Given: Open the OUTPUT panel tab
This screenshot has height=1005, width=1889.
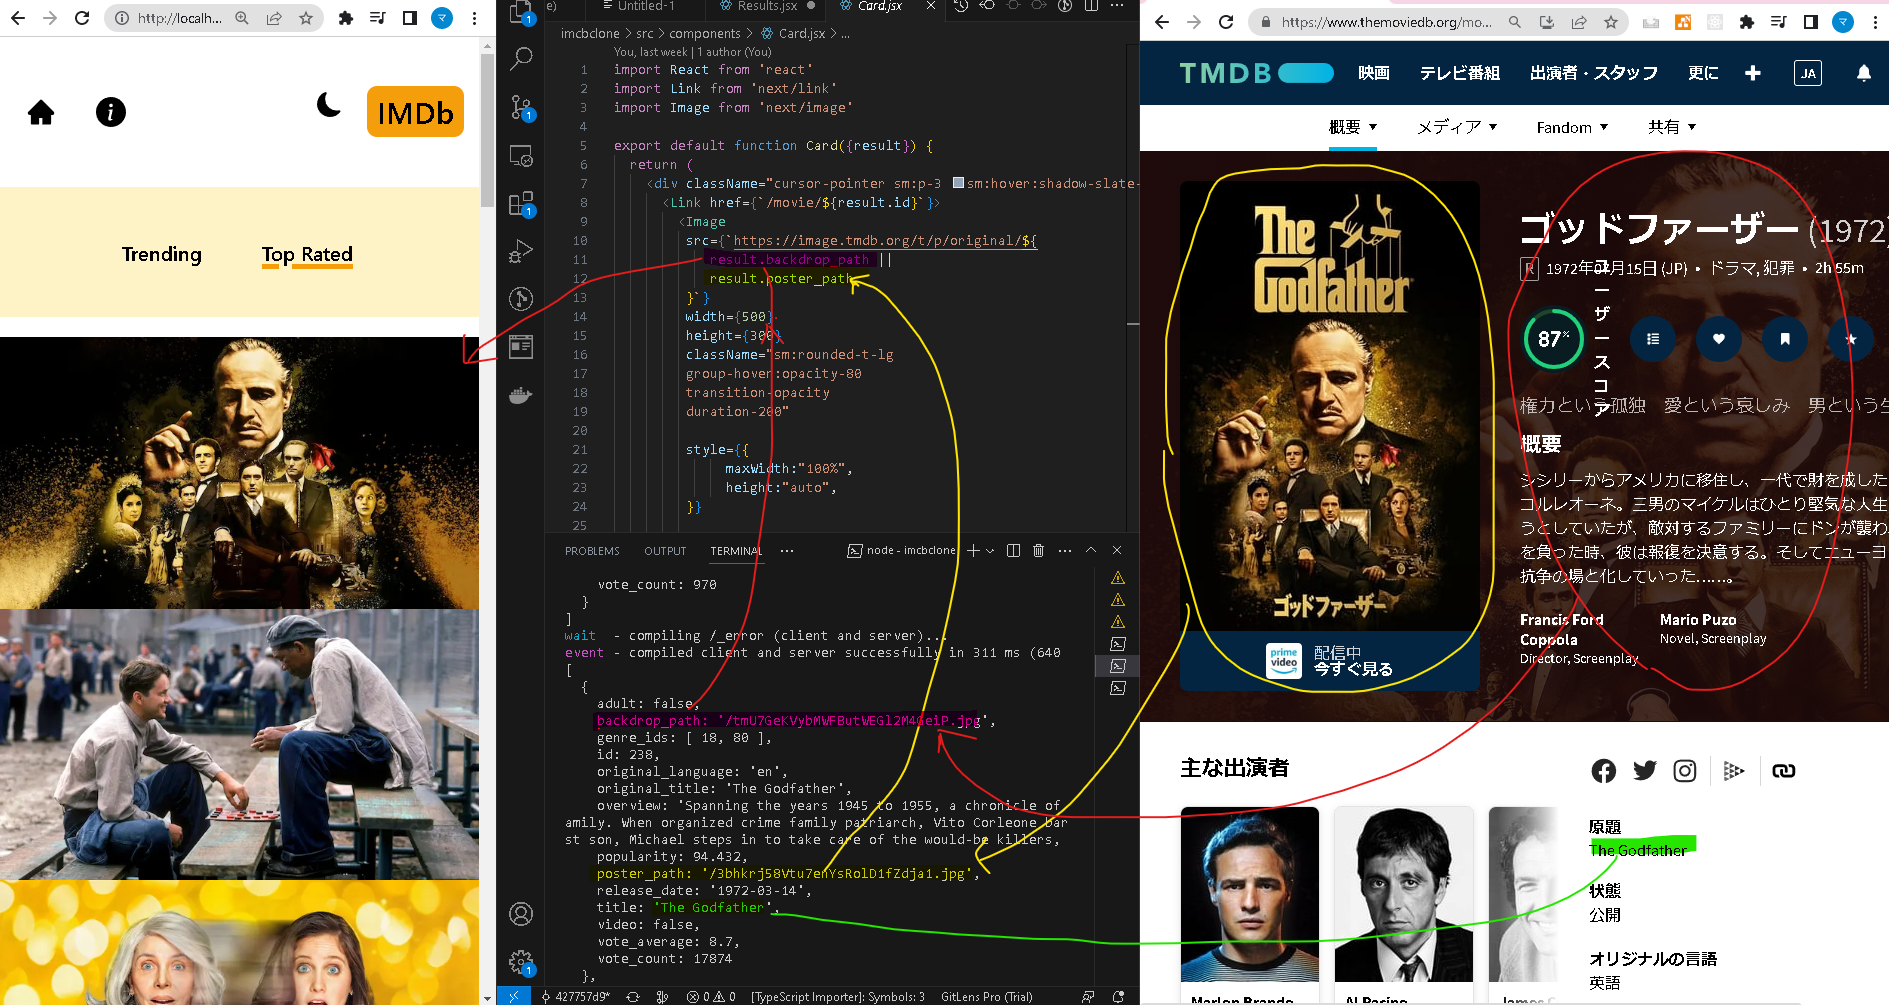Looking at the screenshot, I should pyautogui.click(x=665, y=551).
